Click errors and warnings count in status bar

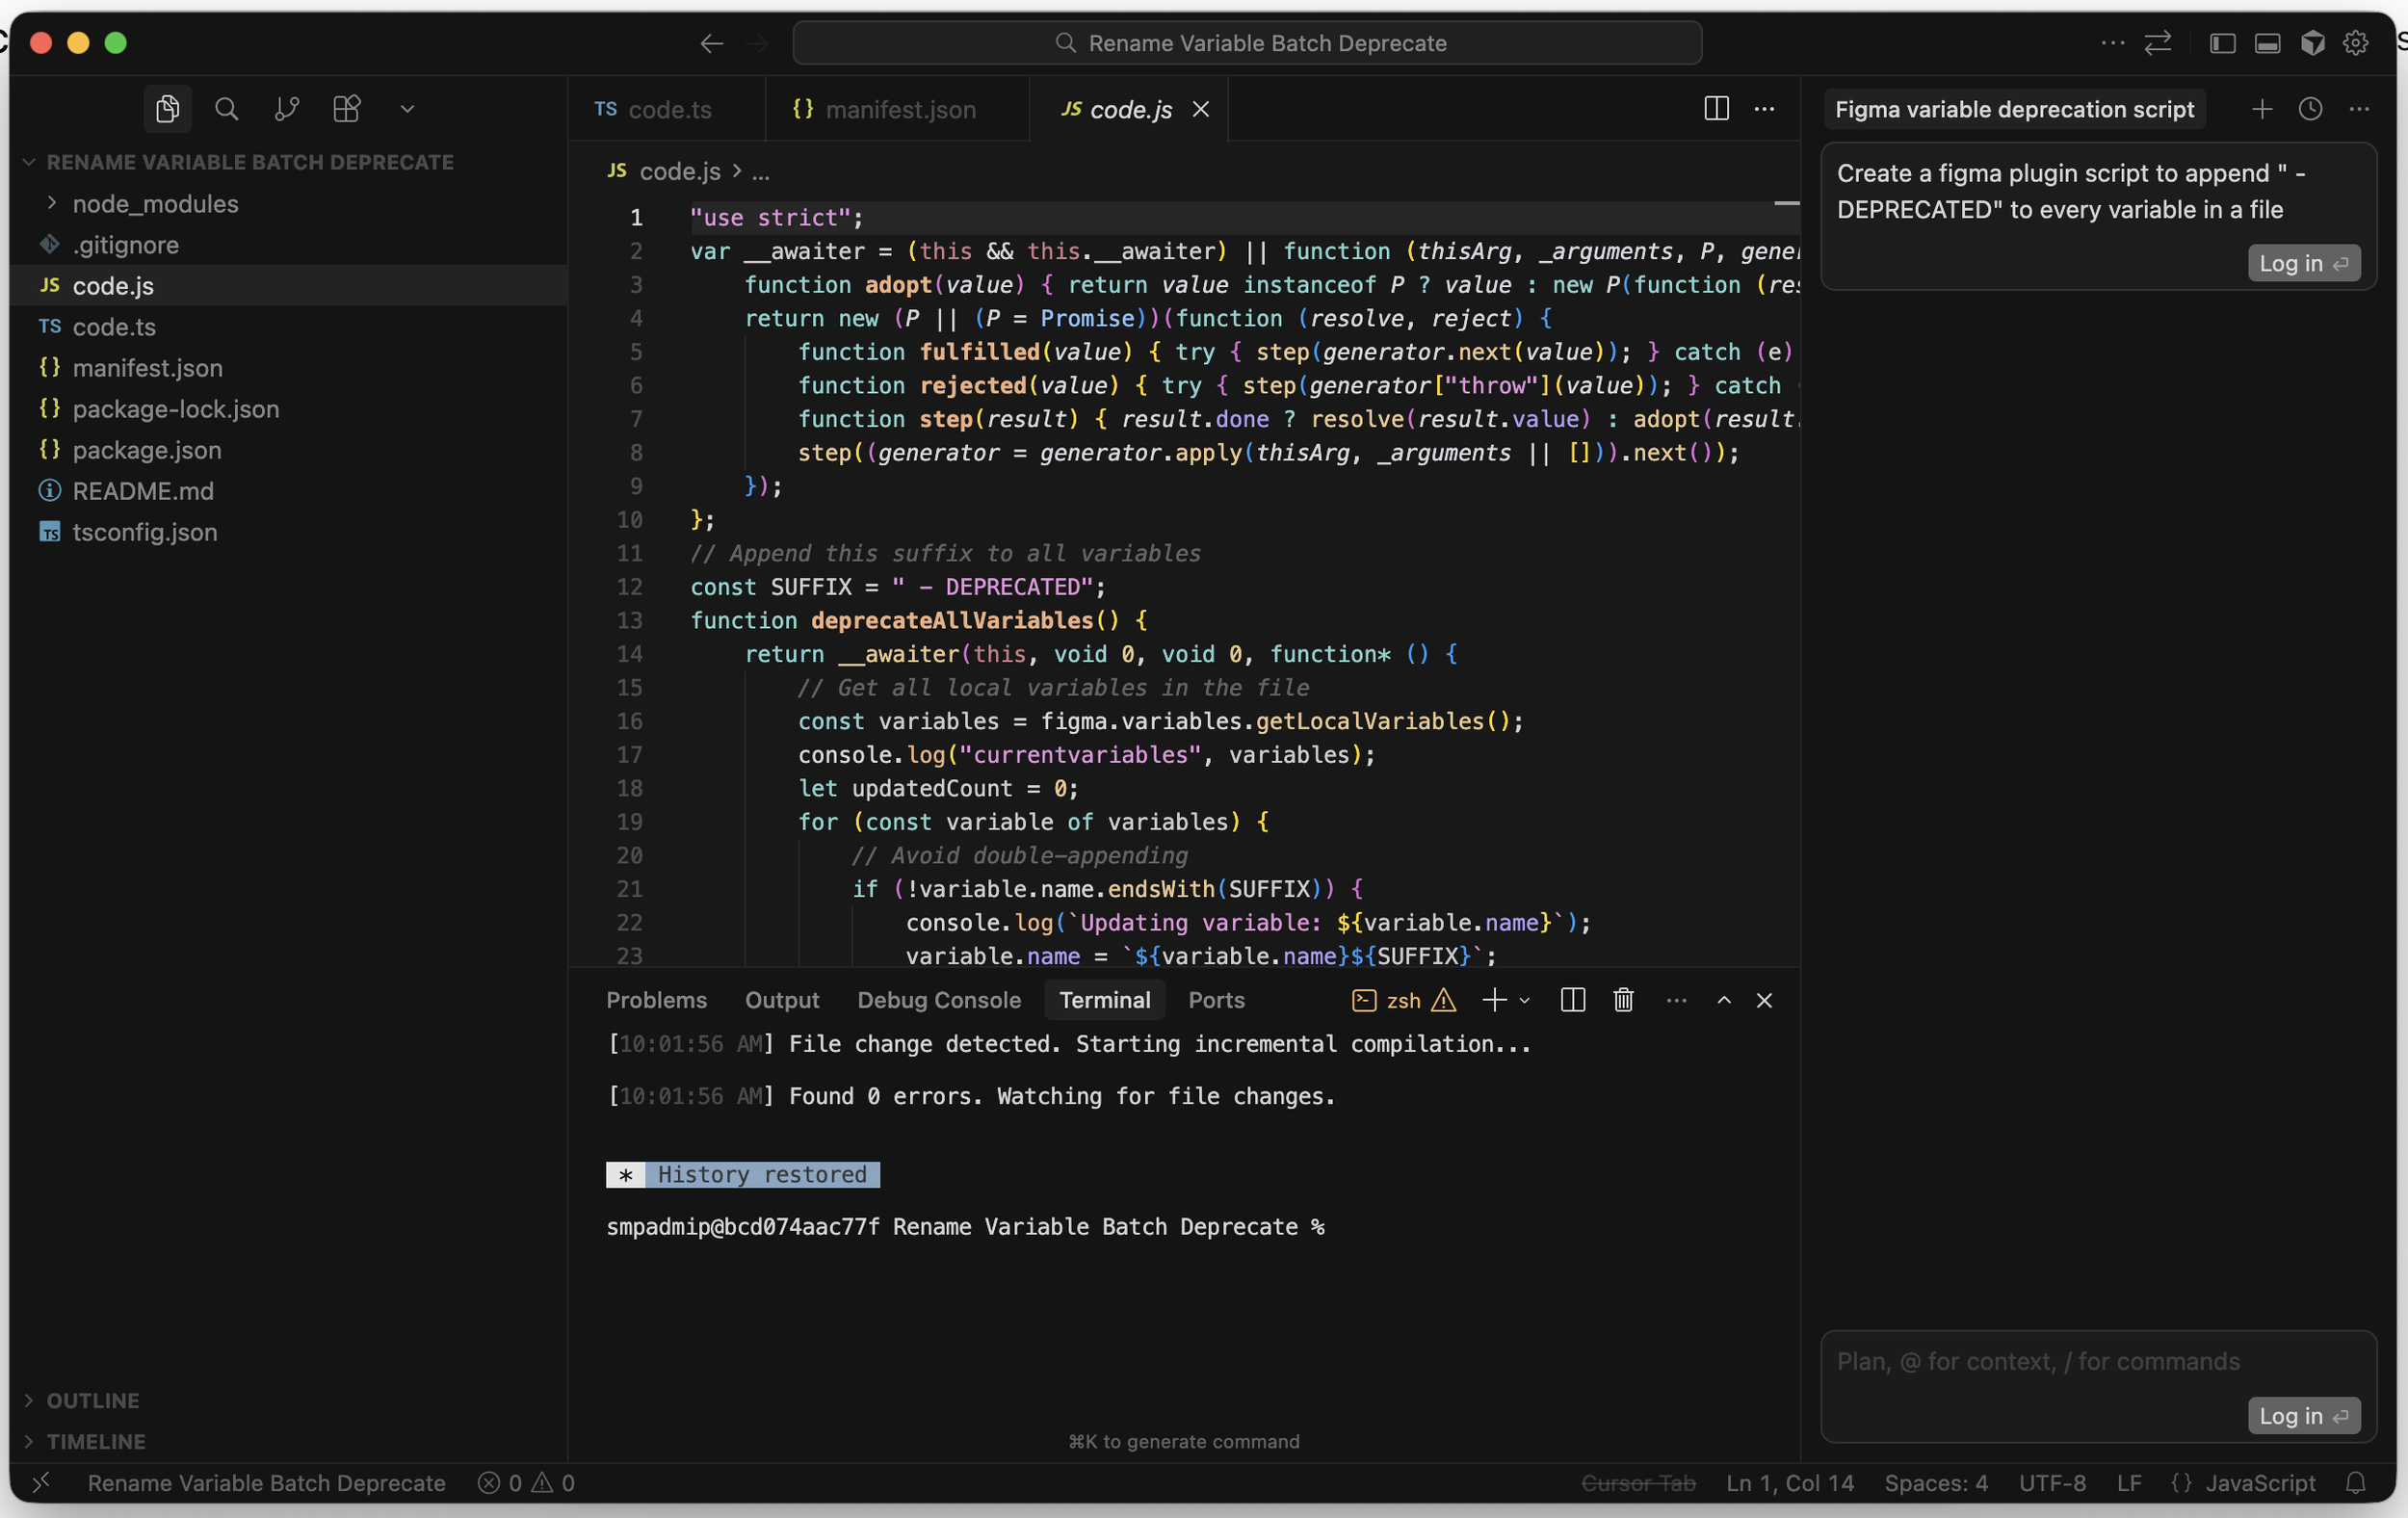(526, 1482)
